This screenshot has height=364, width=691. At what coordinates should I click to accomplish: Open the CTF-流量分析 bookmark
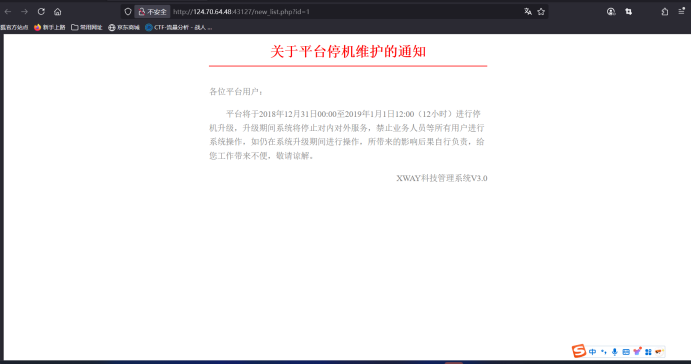click(x=178, y=27)
